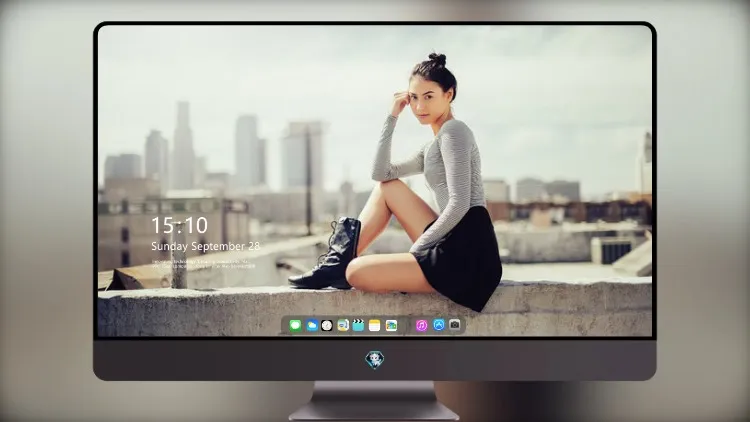The width and height of the screenshot is (750, 422).
Task: Click the 15:10 clock widget
Action: click(x=179, y=225)
